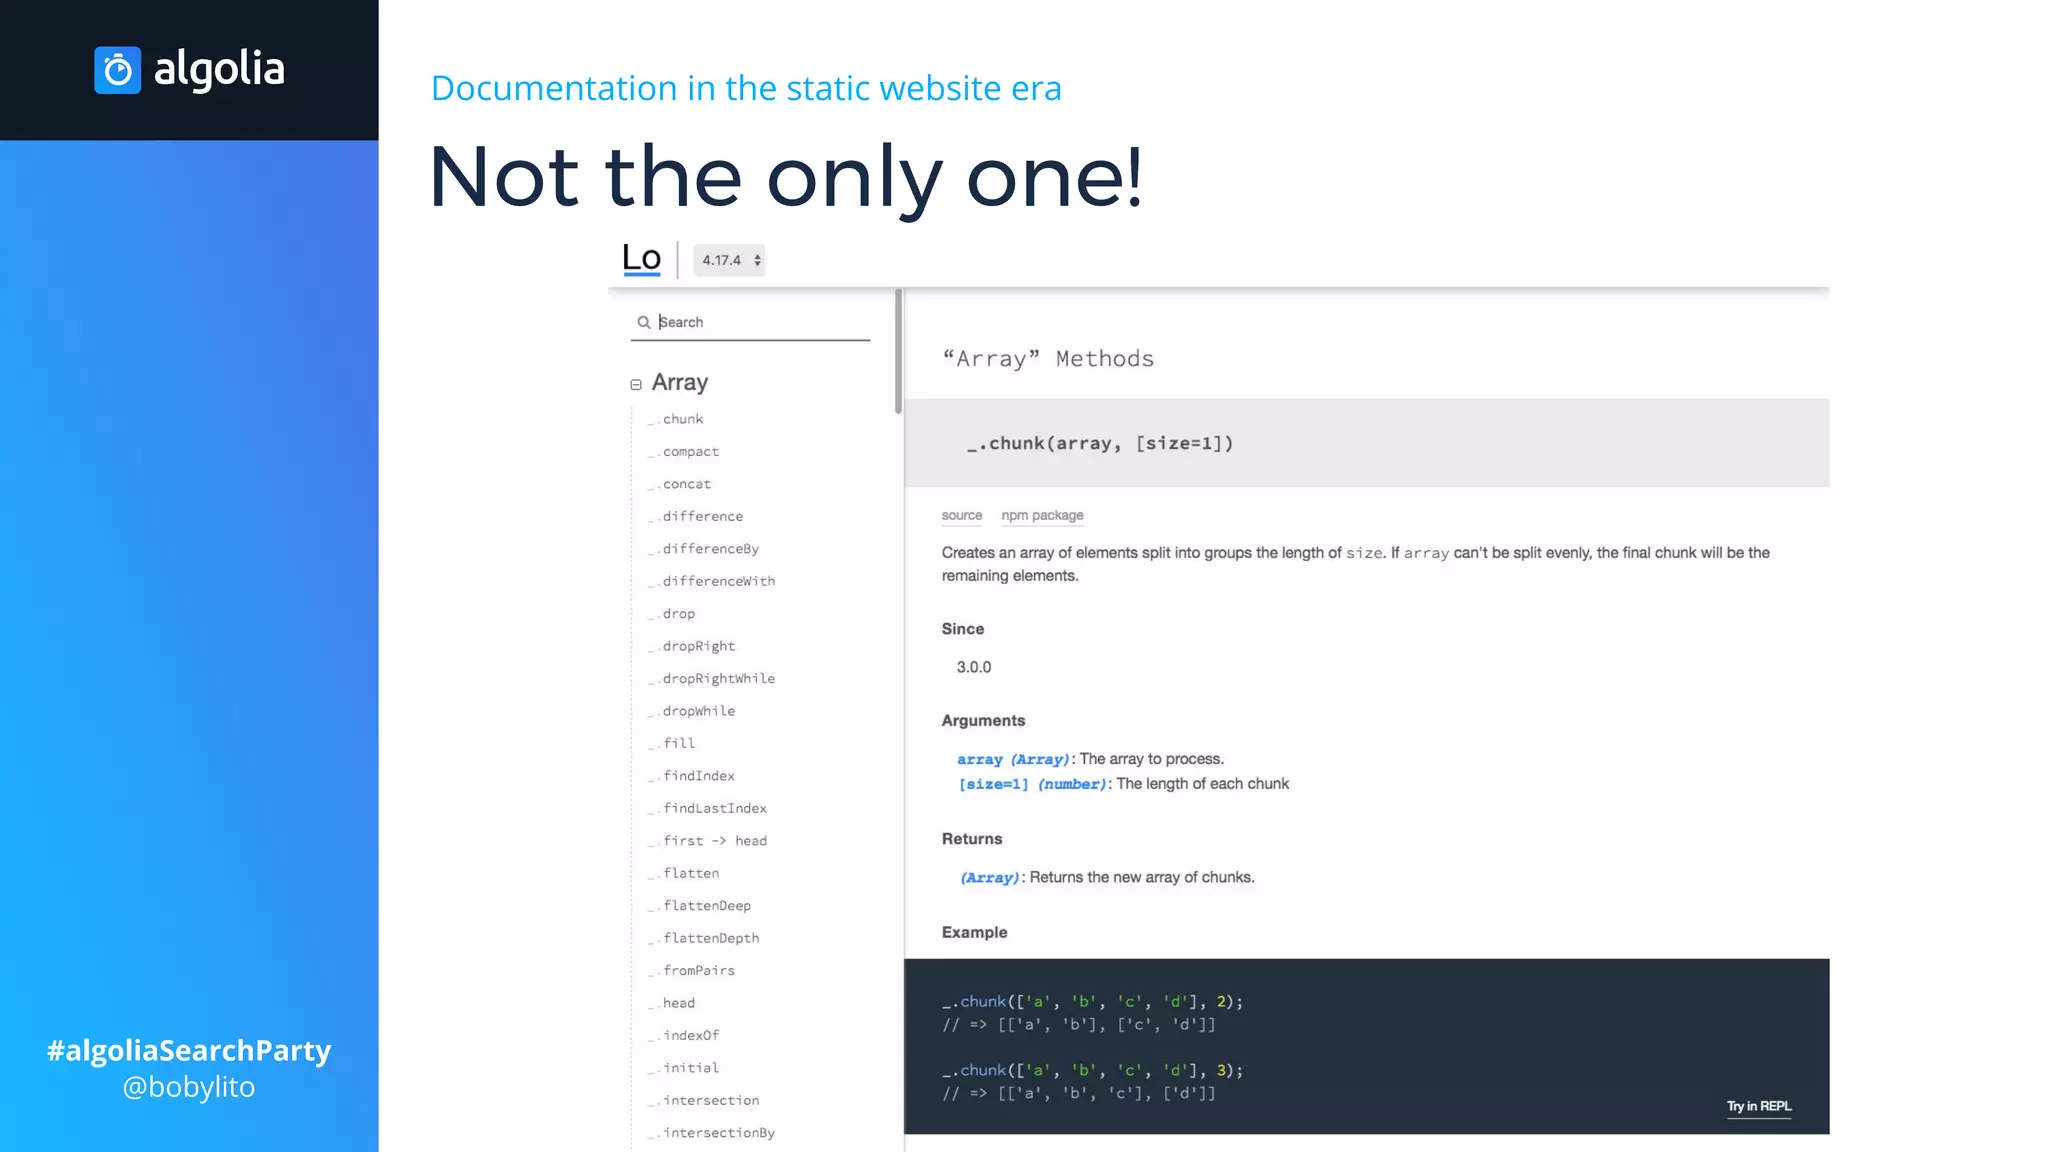The width and height of the screenshot is (2048, 1152).
Task: Open the _.head sidebar link
Action: click(672, 1003)
